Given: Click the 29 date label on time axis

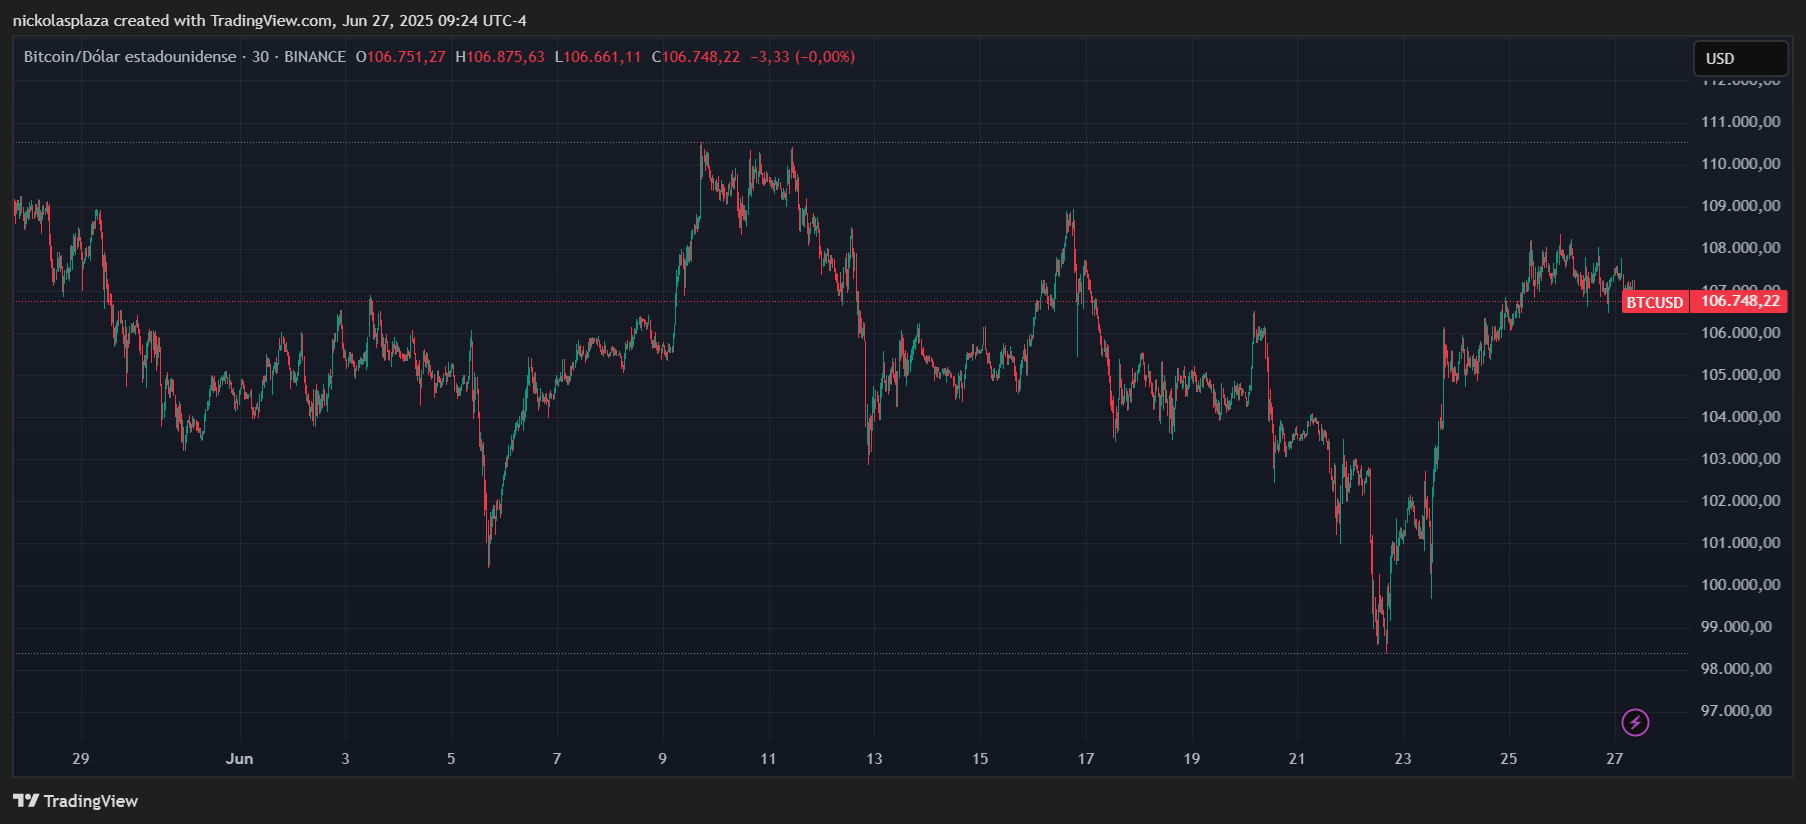Looking at the screenshot, I should (x=81, y=759).
